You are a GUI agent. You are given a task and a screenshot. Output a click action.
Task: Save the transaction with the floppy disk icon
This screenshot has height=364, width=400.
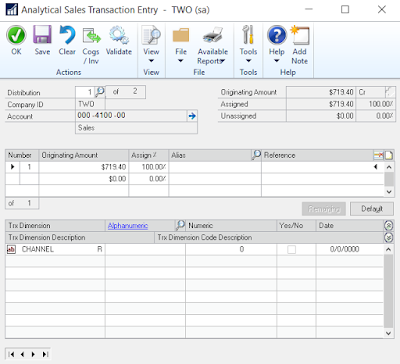[42, 35]
